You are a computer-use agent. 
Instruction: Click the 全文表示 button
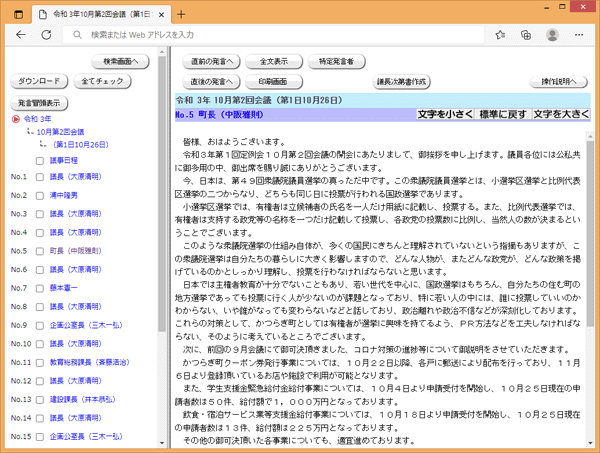point(274,61)
